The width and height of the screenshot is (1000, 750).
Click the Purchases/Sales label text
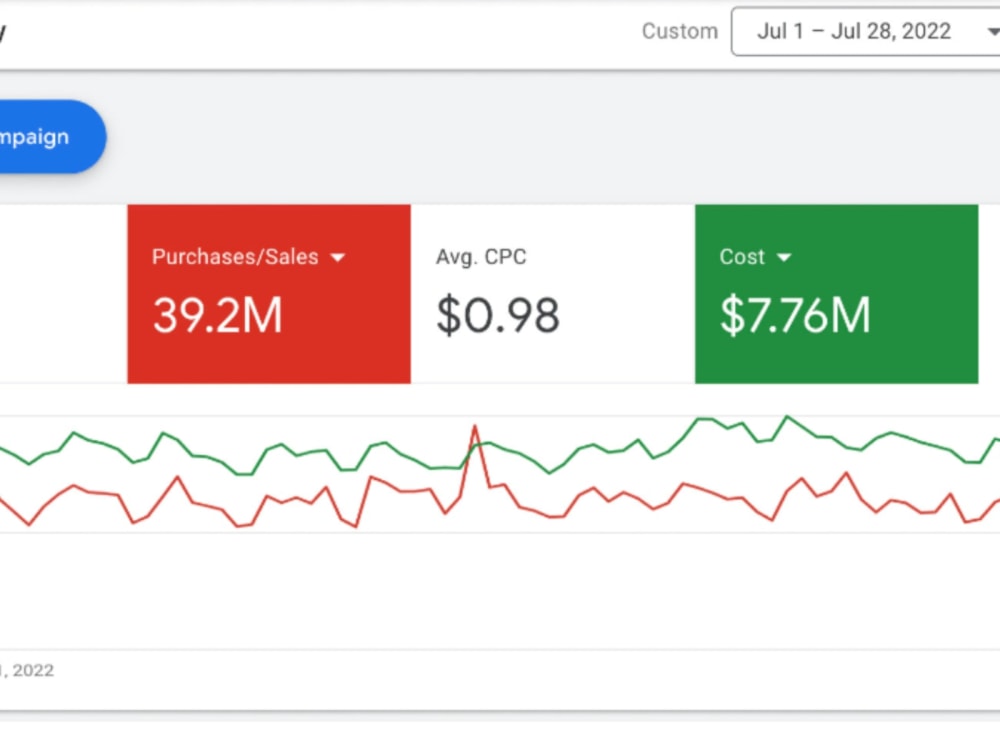235,257
